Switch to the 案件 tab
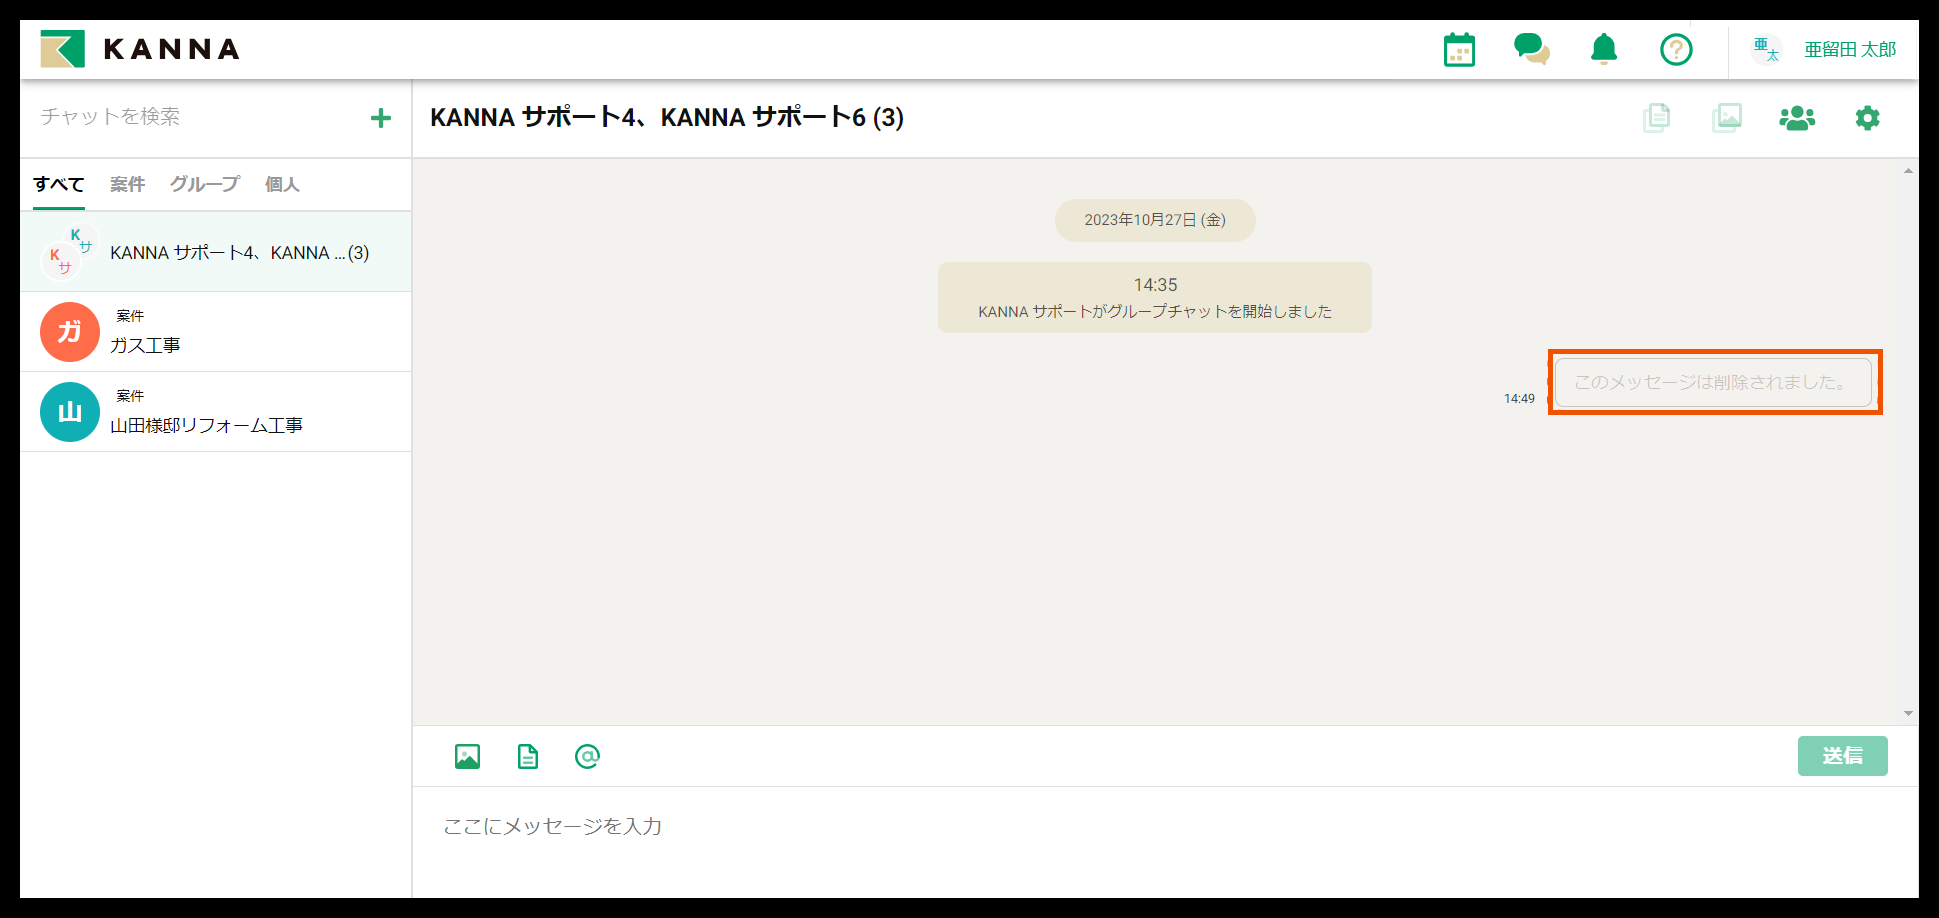 click(x=127, y=184)
